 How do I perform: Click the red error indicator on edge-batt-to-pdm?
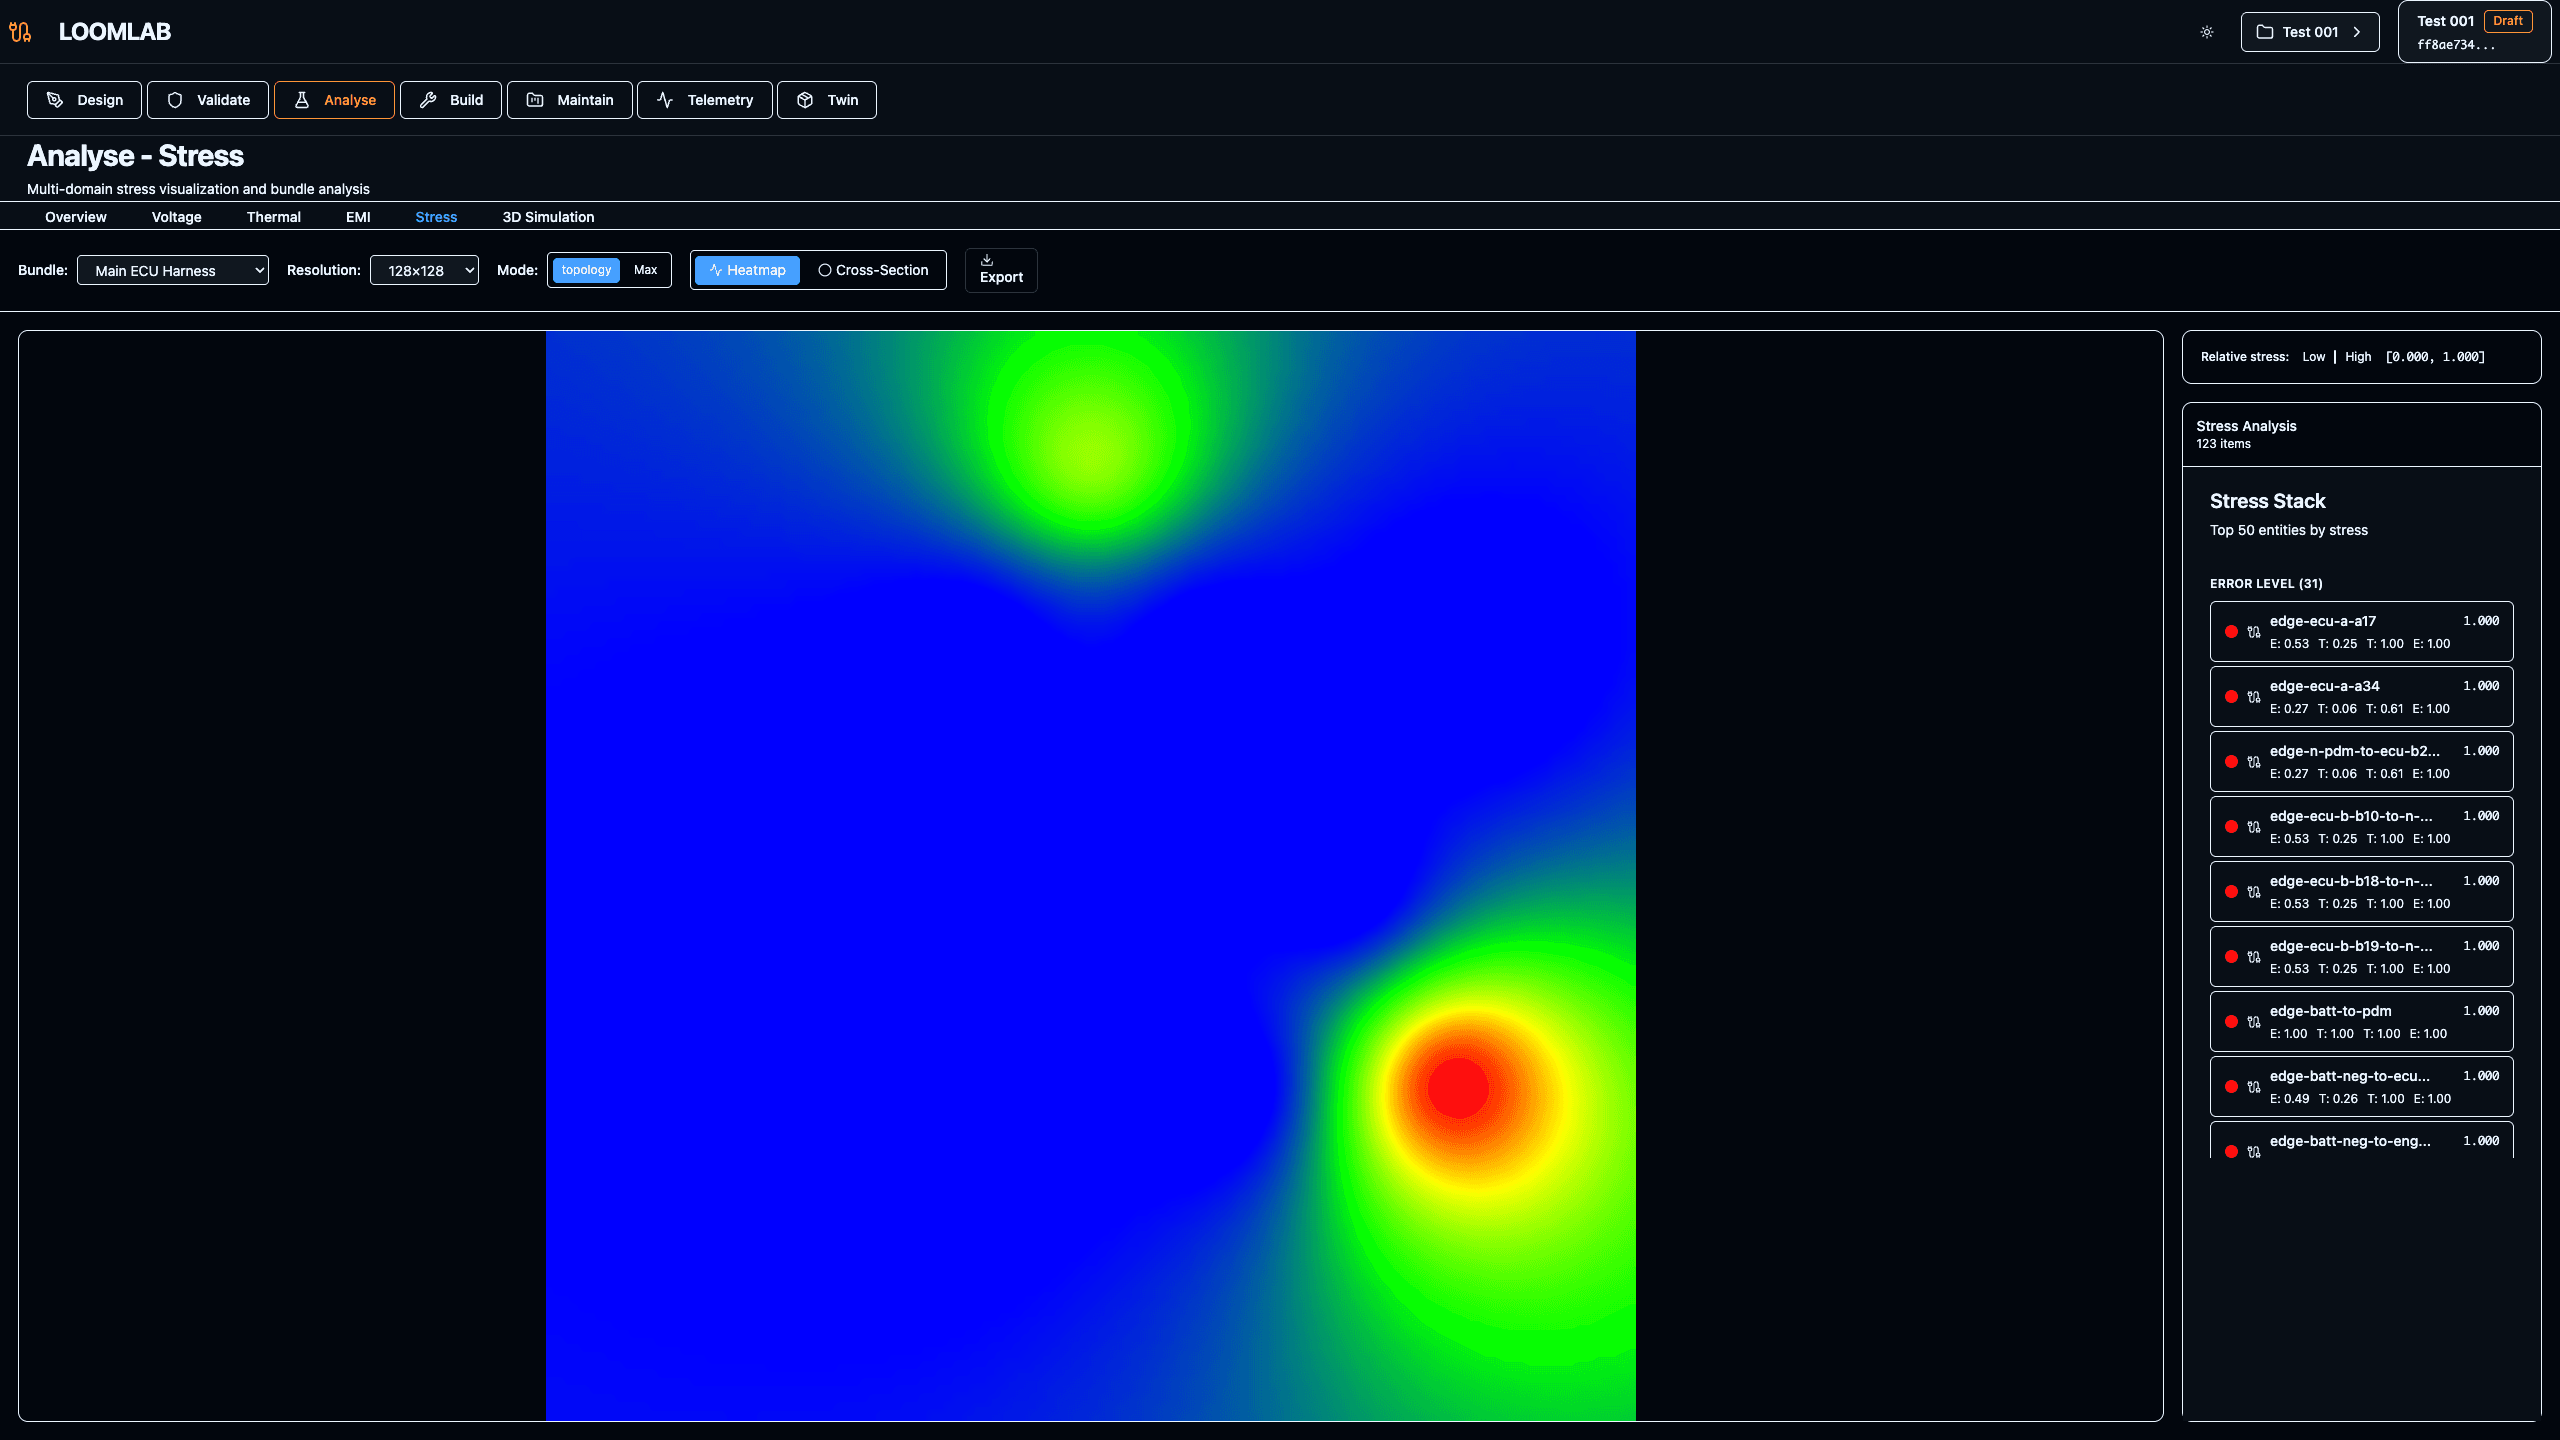click(x=2231, y=1021)
